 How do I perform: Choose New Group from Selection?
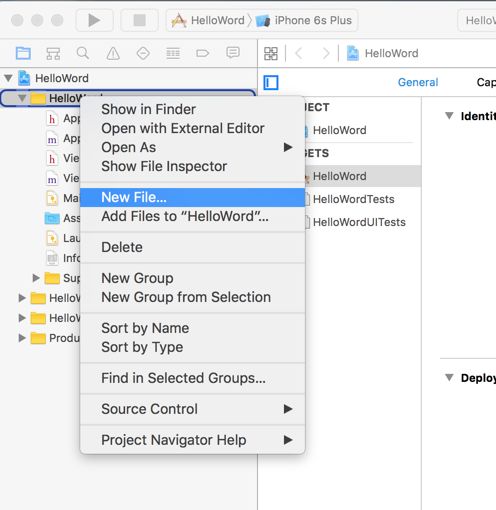pyautogui.click(x=192, y=297)
